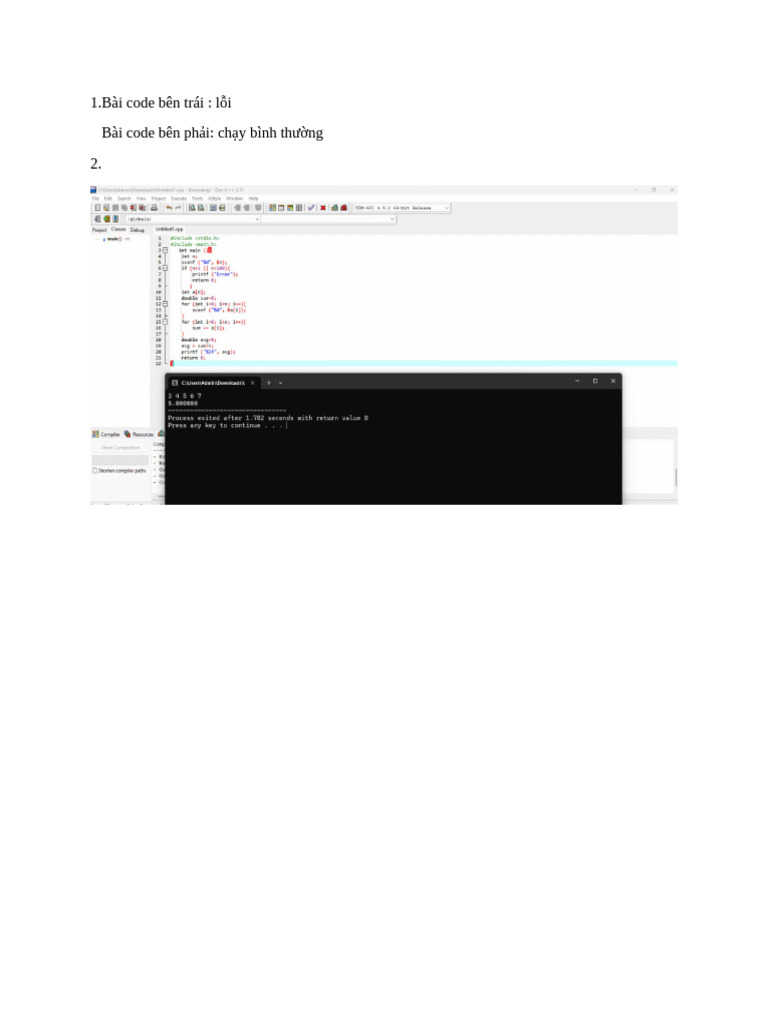Toggle the Shorten compiler paths checkbox
Viewport: 768px width, 1024px height.
click(95, 470)
